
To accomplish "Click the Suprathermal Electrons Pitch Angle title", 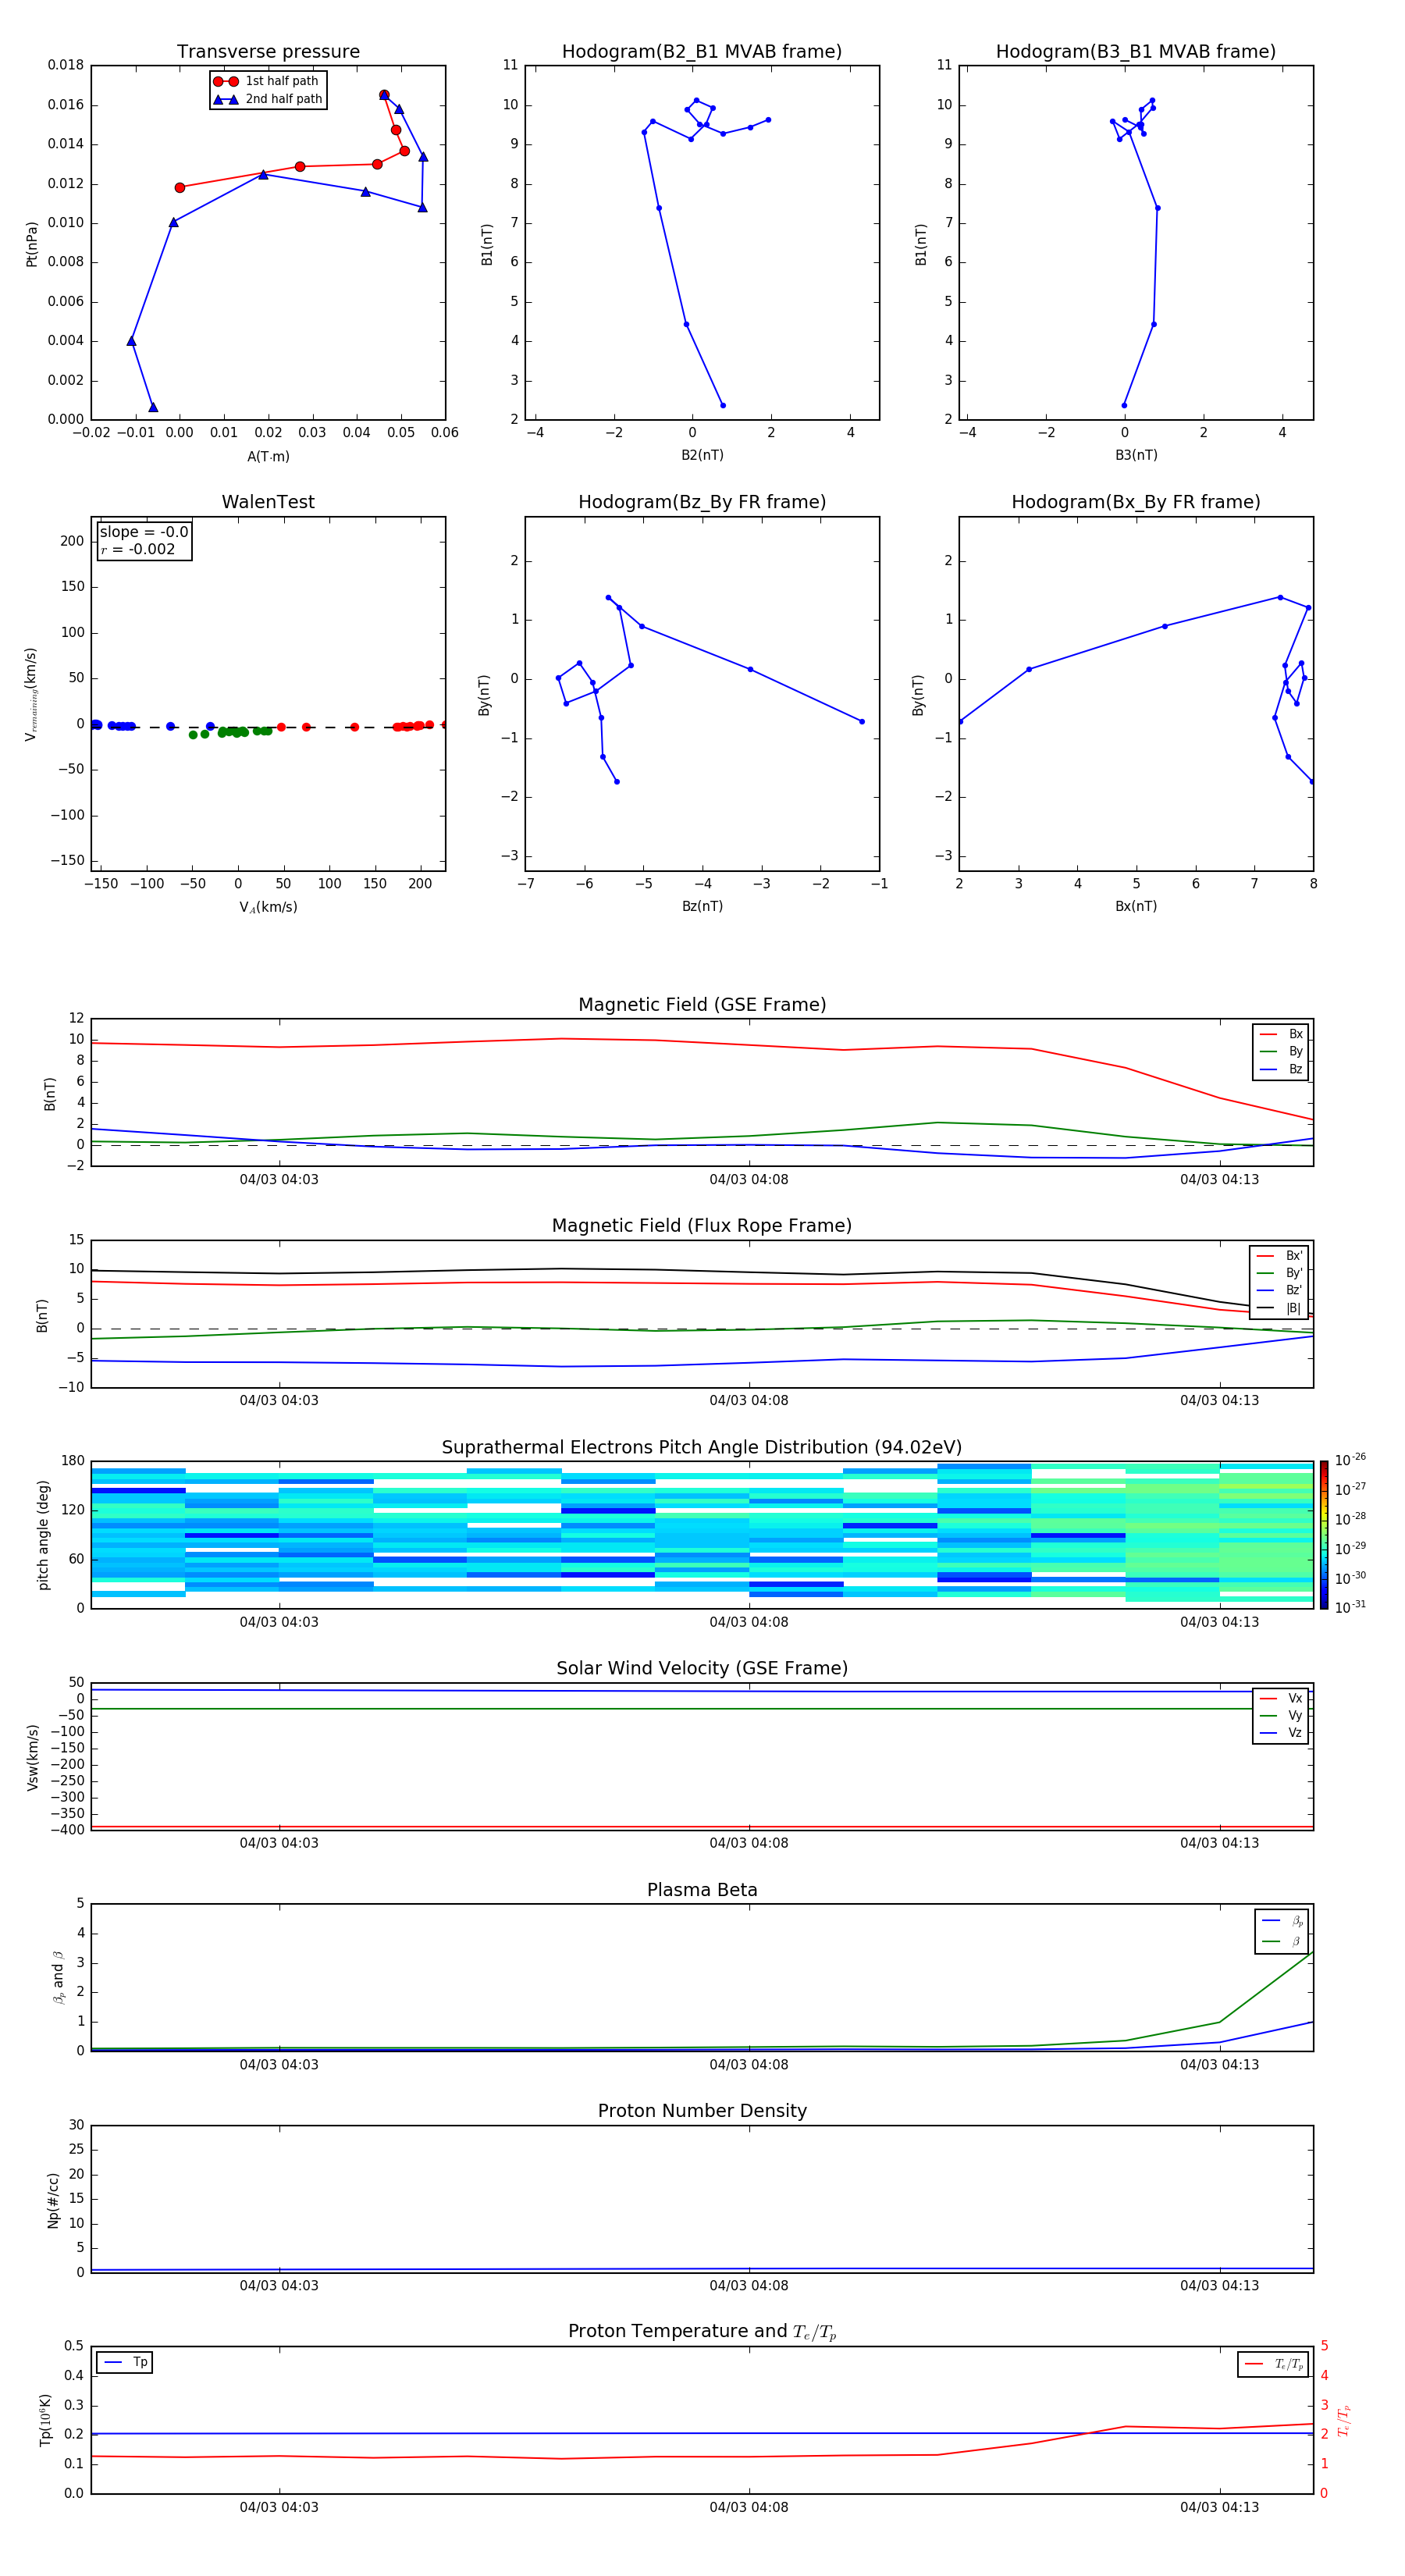I will (702, 1448).
